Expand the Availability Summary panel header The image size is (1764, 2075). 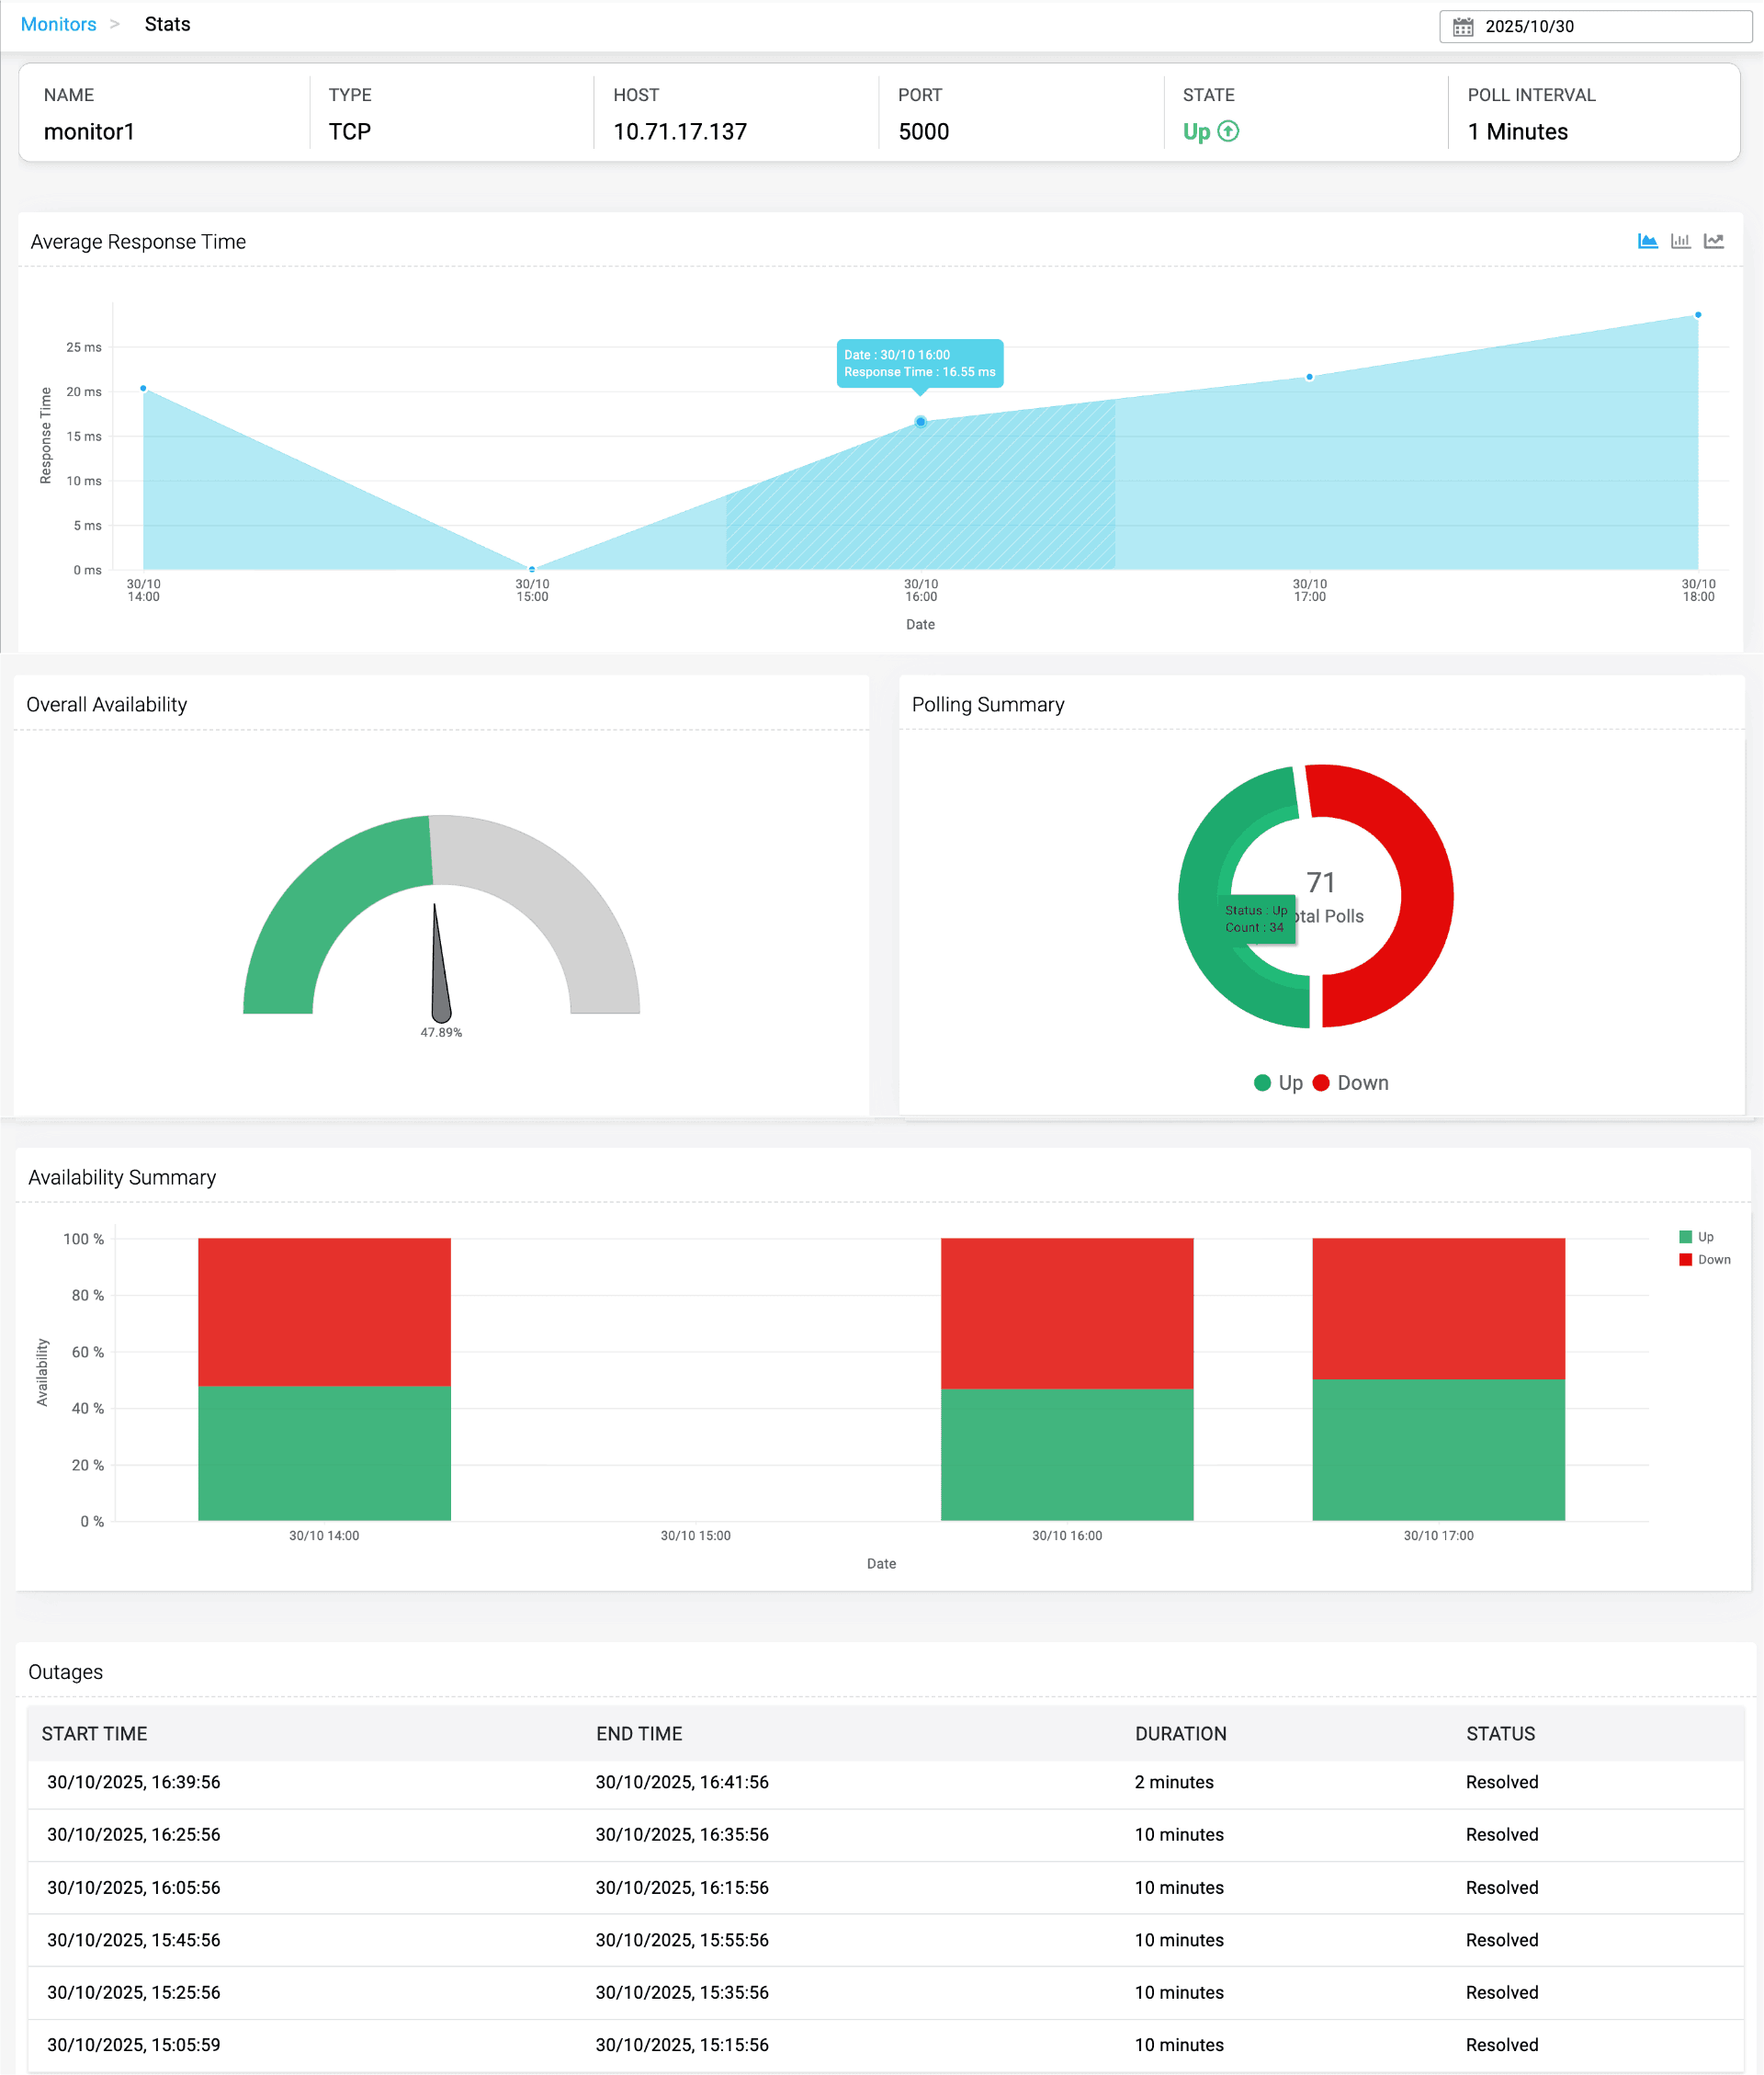pyautogui.click(x=121, y=1178)
